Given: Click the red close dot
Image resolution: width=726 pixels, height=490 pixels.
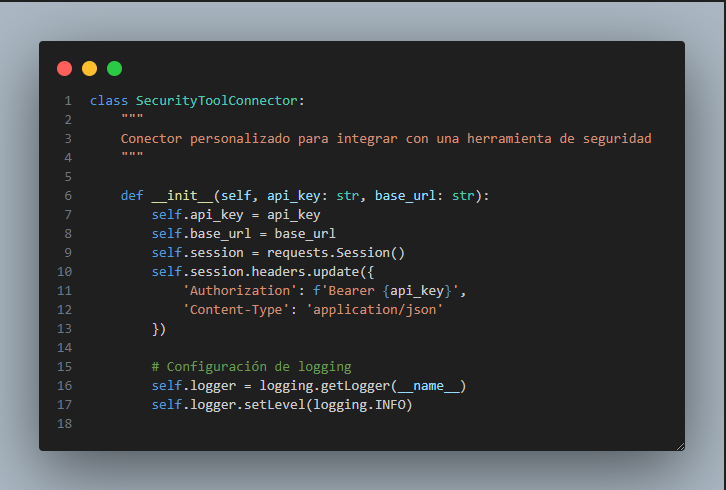Looking at the screenshot, I should tap(65, 68).
